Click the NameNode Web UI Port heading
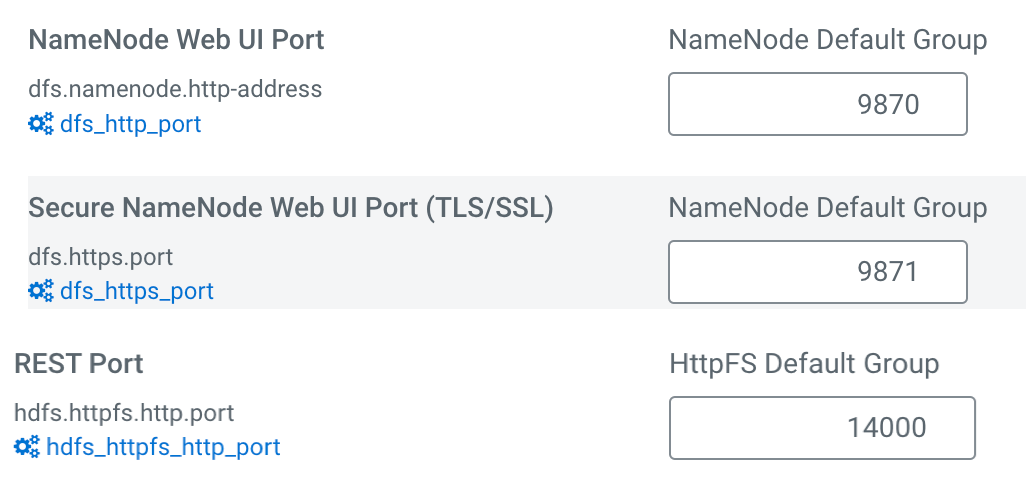This screenshot has height=480, width=1026. [x=176, y=40]
